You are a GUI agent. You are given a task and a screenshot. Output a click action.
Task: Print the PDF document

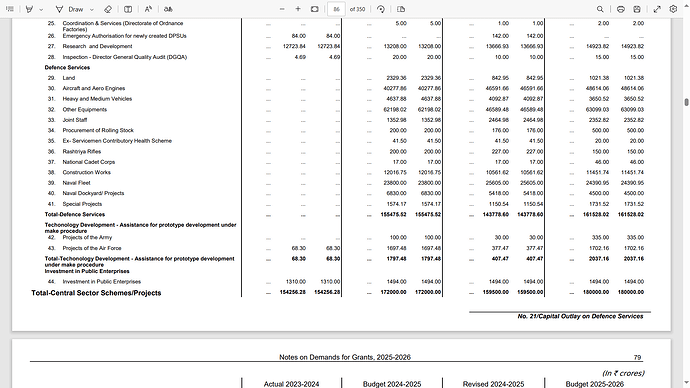click(x=620, y=9)
